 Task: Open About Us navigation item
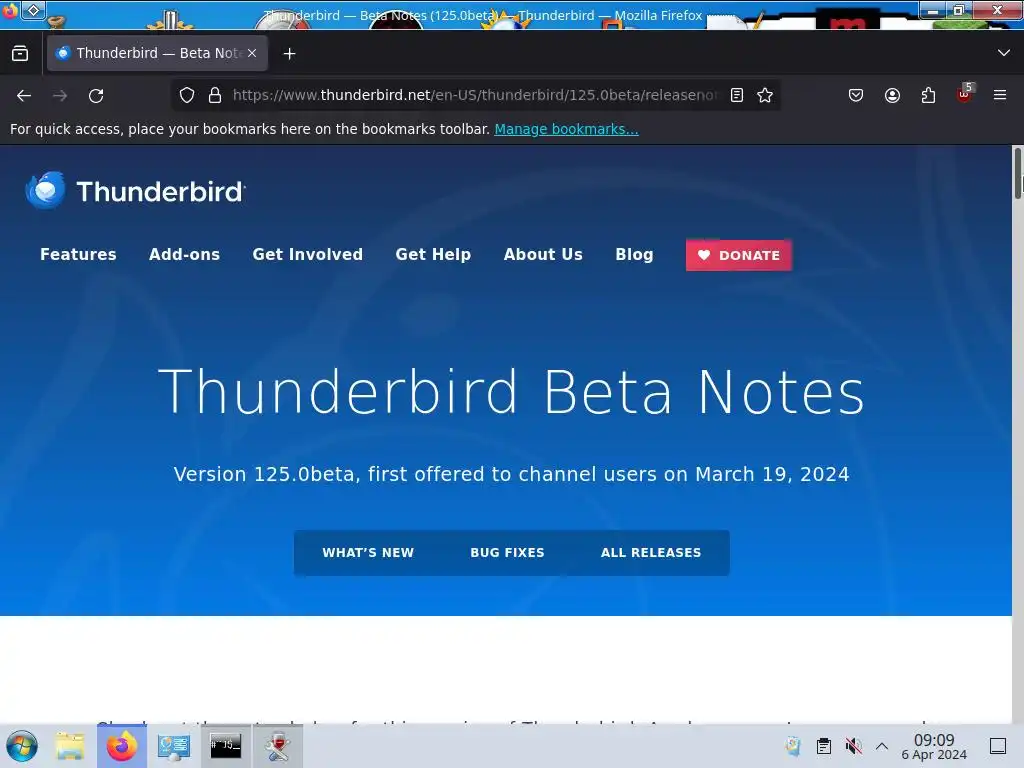click(x=543, y=255)
